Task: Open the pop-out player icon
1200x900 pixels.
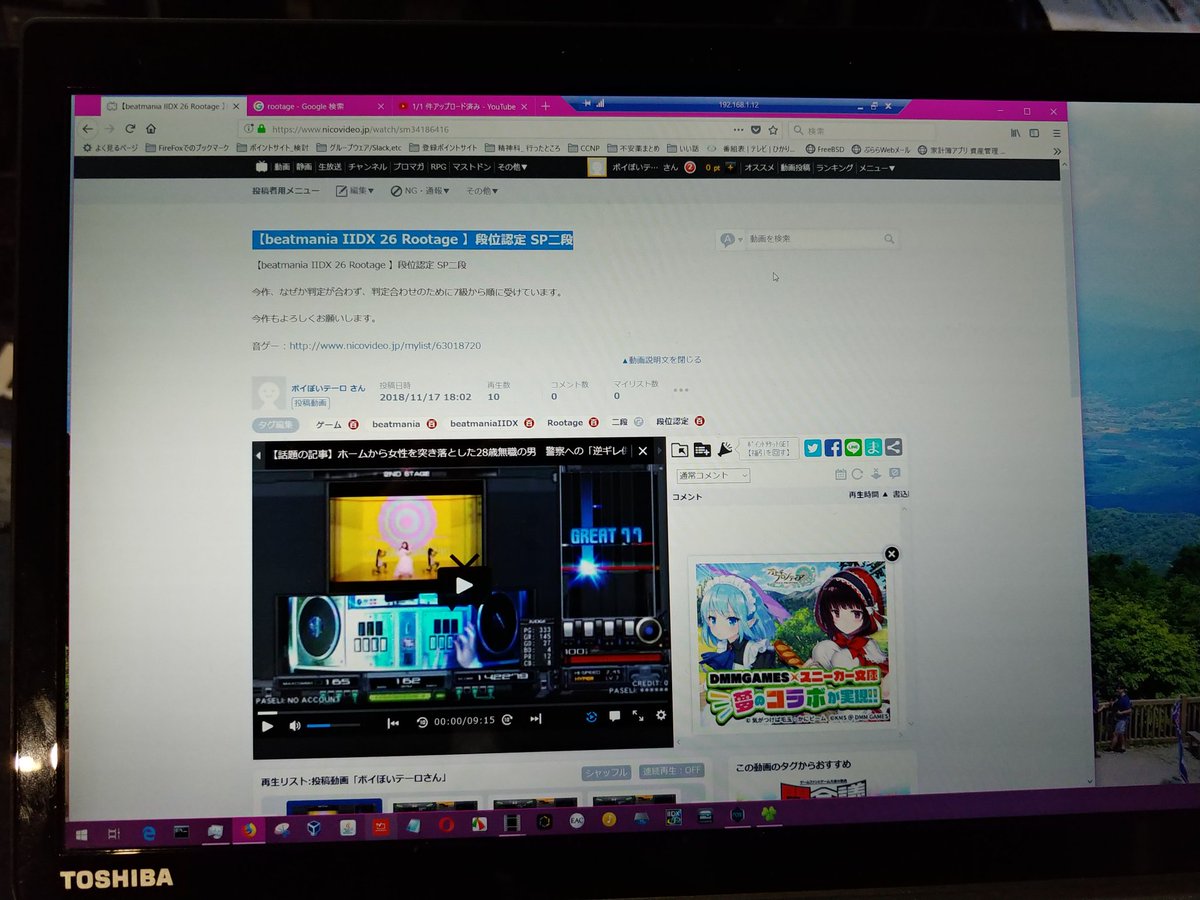Action: click(x=680, y=450)
